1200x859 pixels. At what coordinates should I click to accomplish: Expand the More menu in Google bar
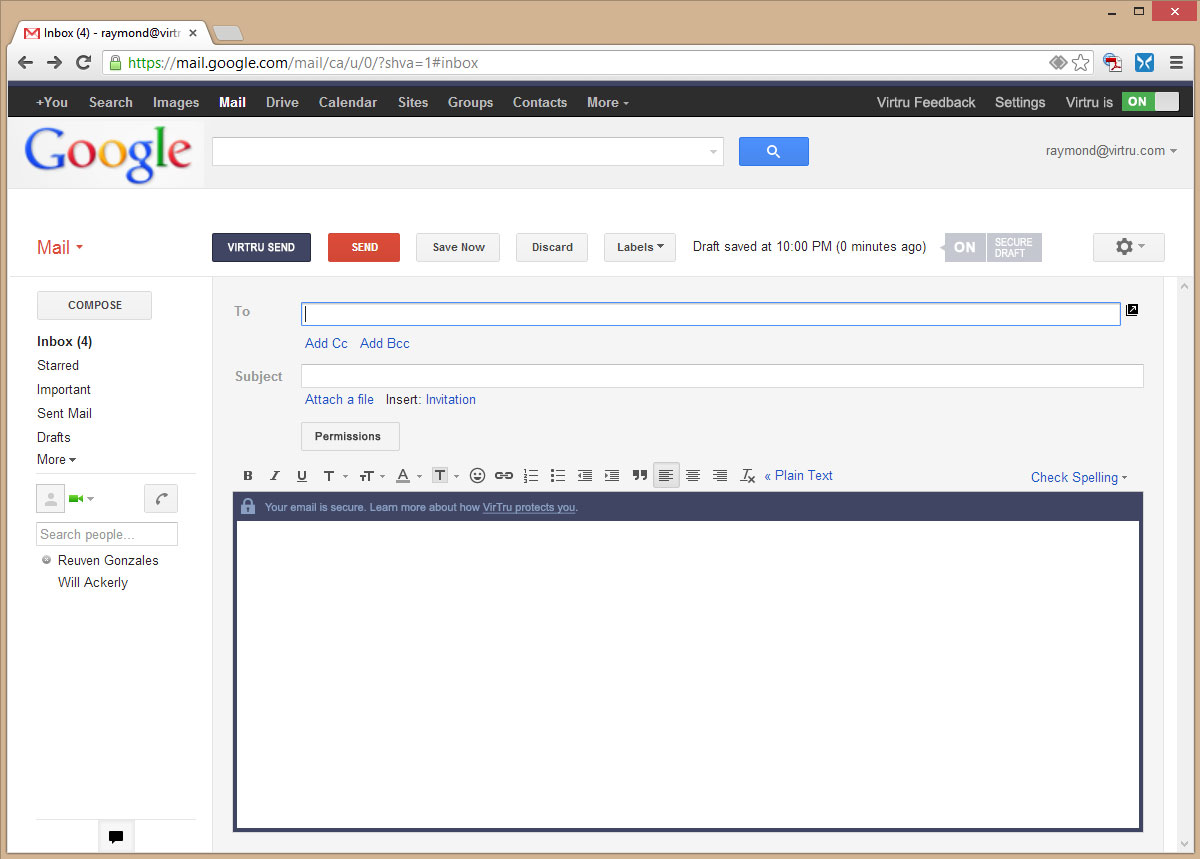pos(608,102)
